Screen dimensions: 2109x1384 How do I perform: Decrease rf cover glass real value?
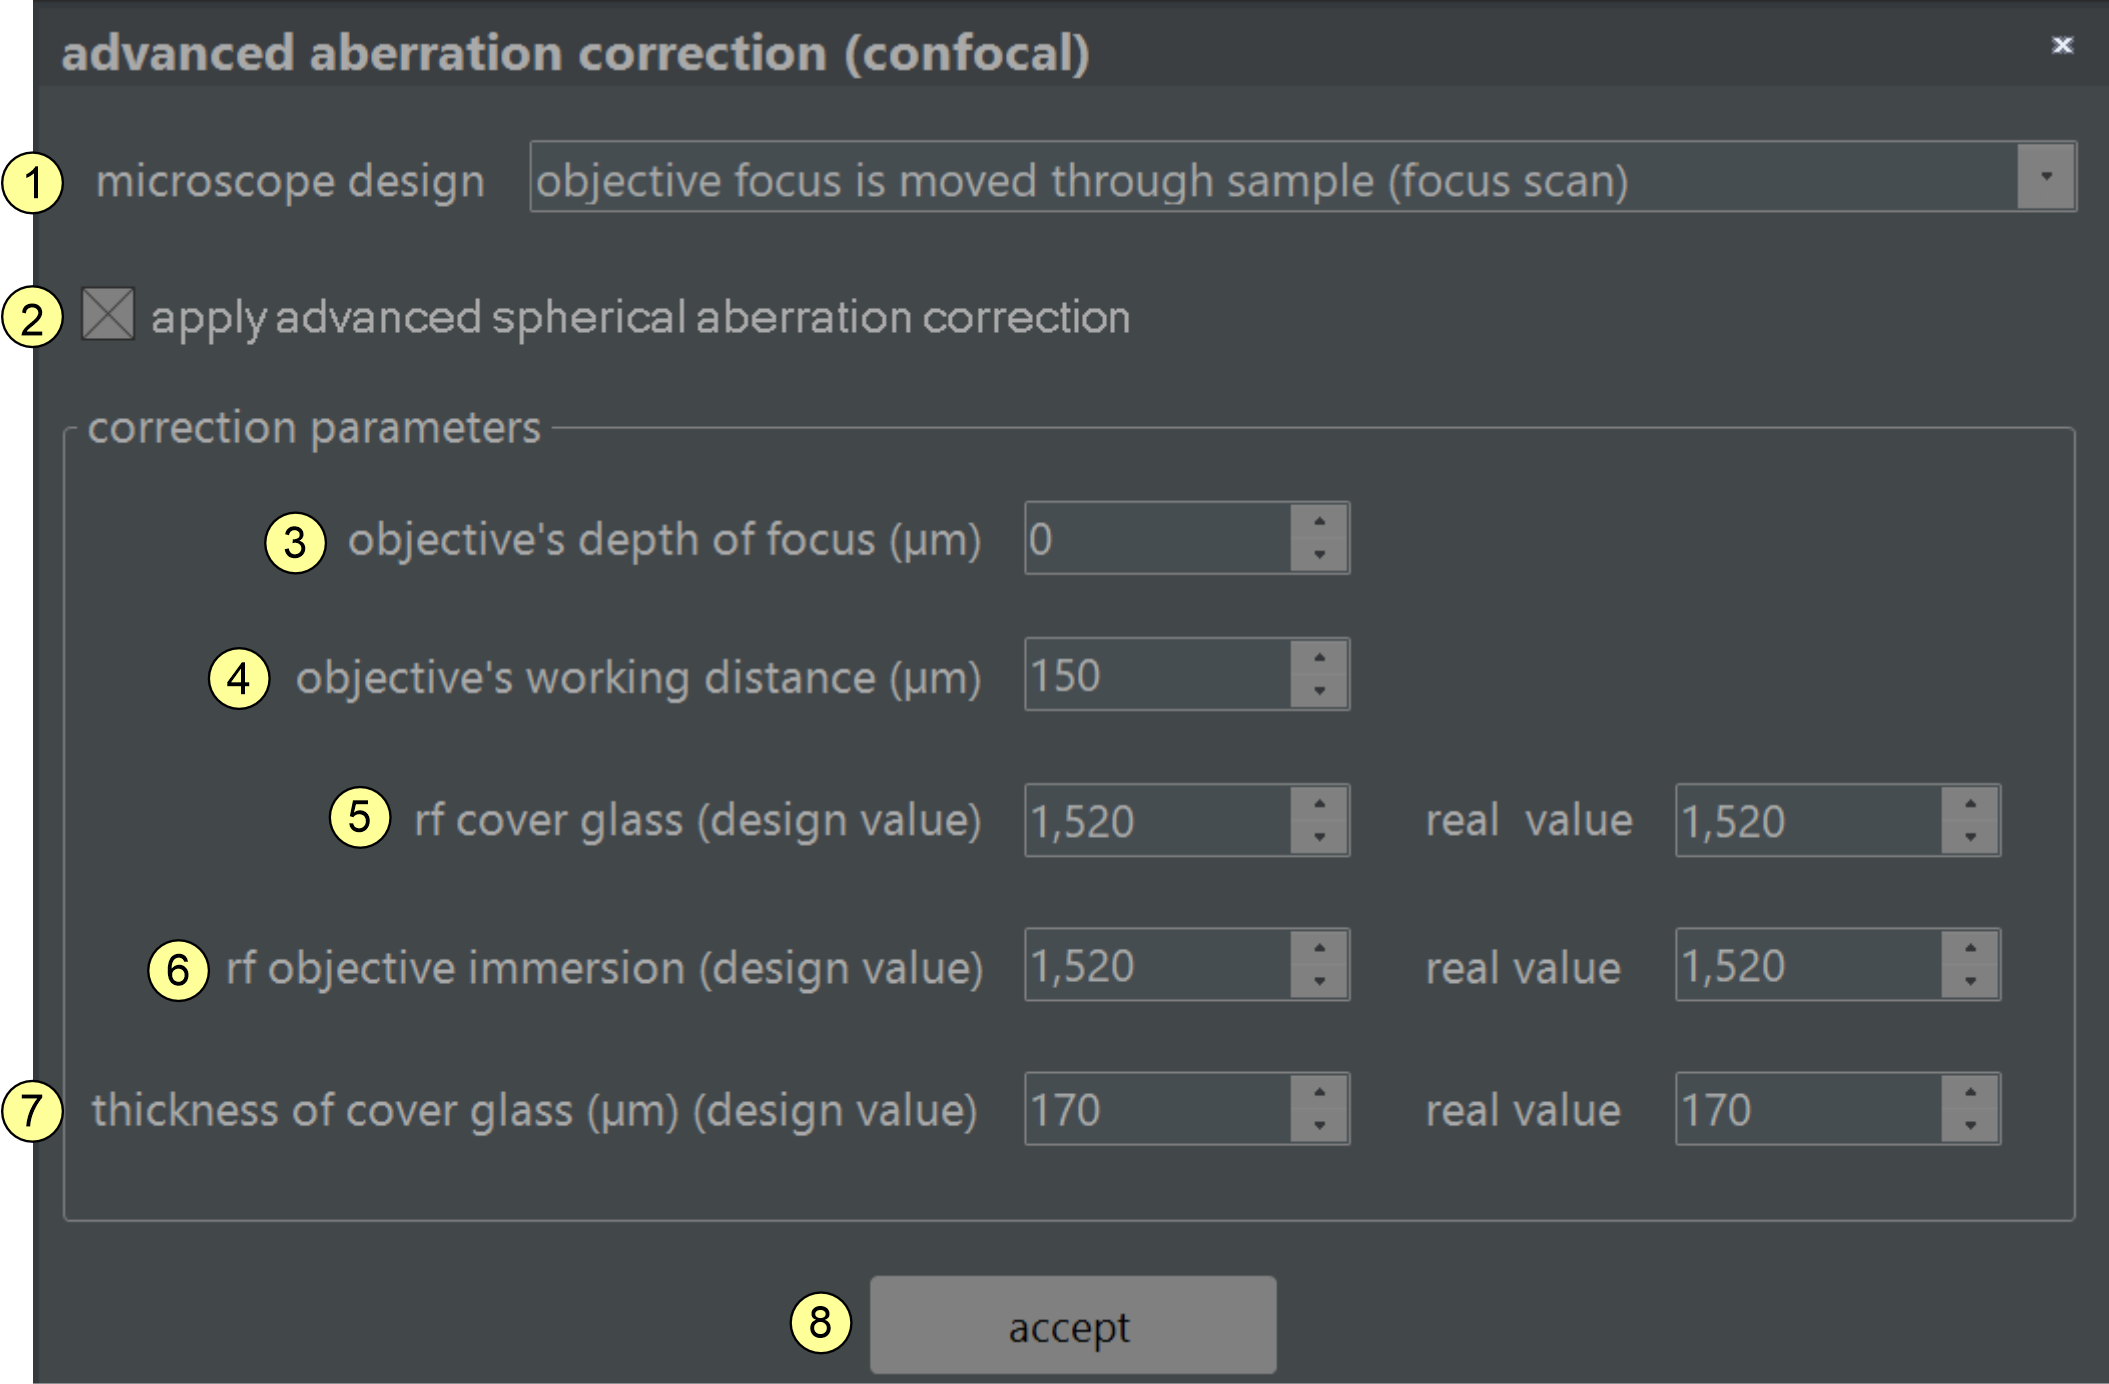tap(1970, 837)
